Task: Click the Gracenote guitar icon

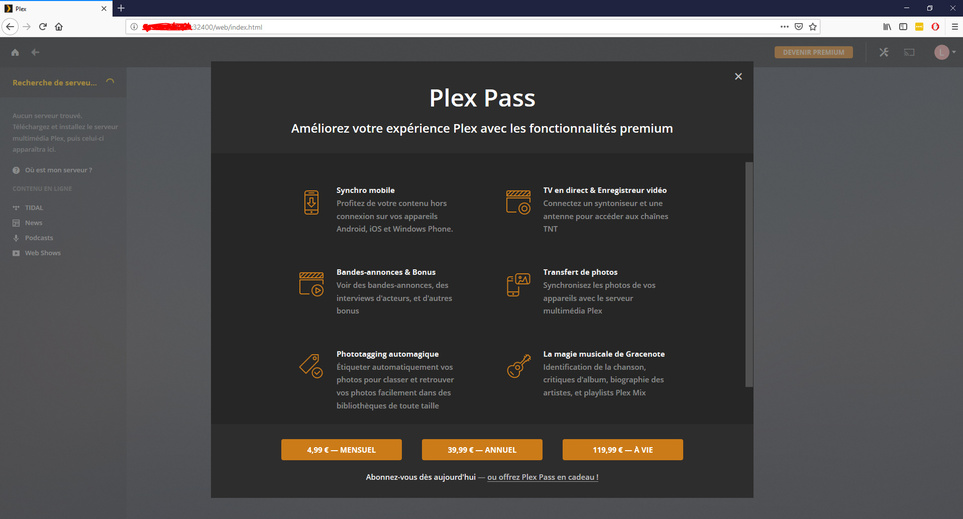Action: point(518,366)
